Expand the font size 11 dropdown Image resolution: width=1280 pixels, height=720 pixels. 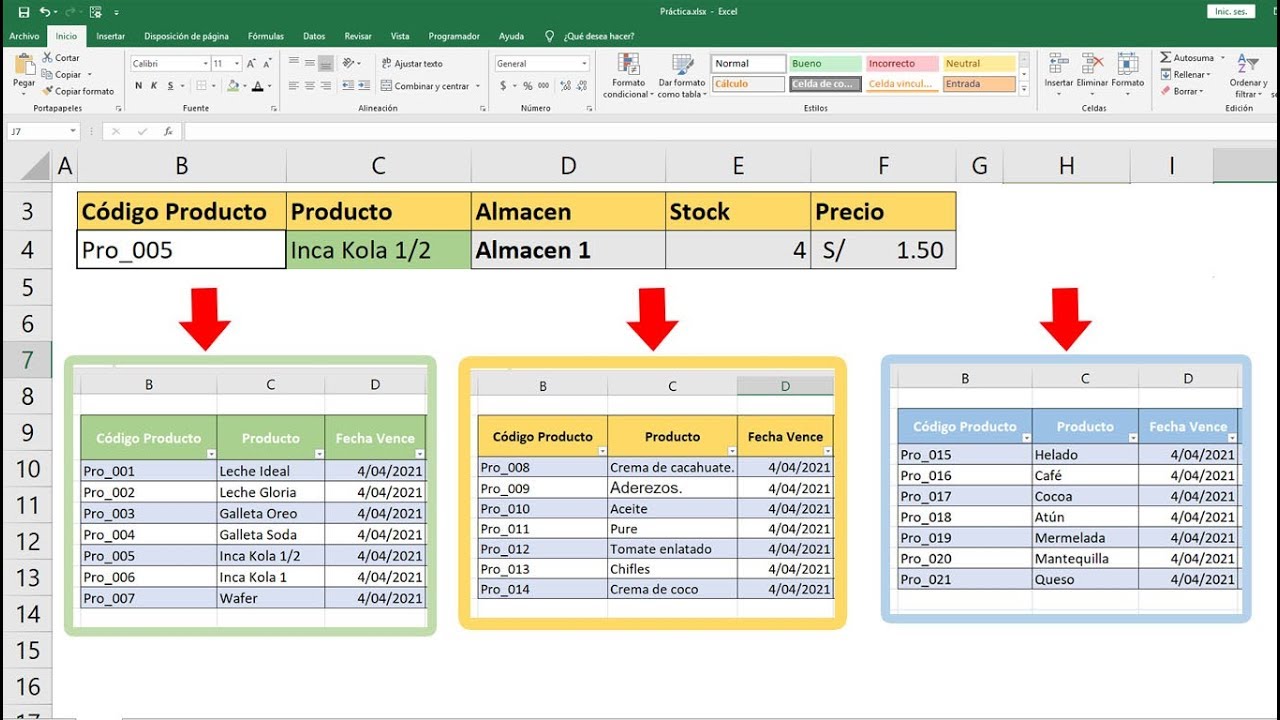pos(236,63)
